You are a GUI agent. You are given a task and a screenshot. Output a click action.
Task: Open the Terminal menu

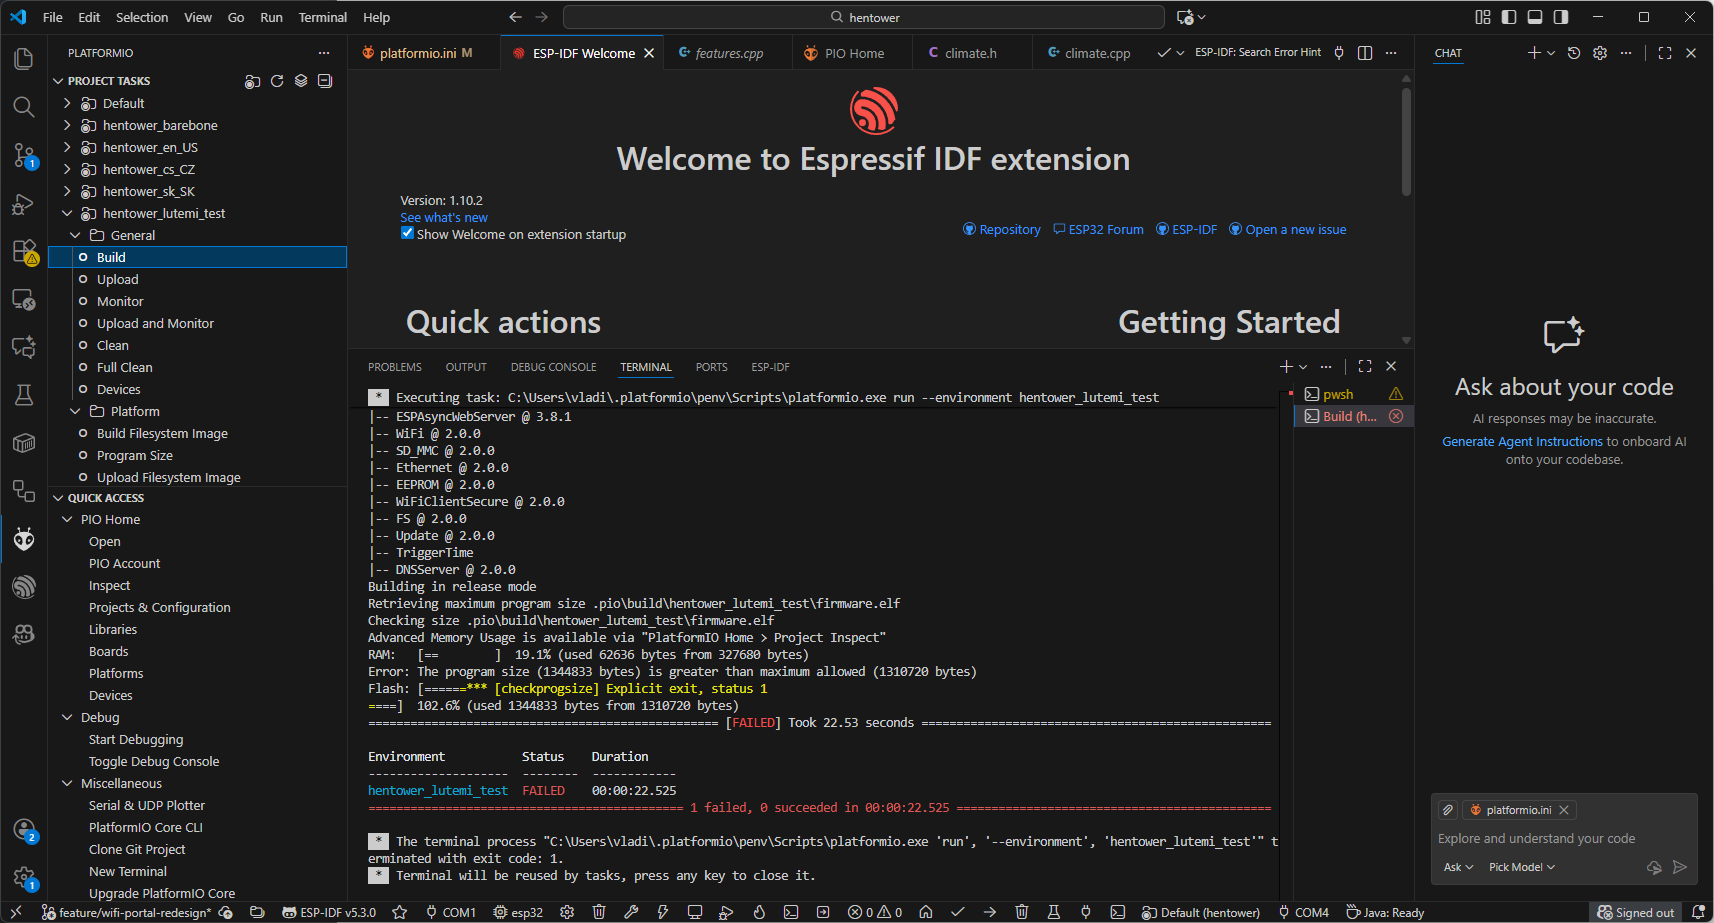pyautogui.click(x=323, y=17)
